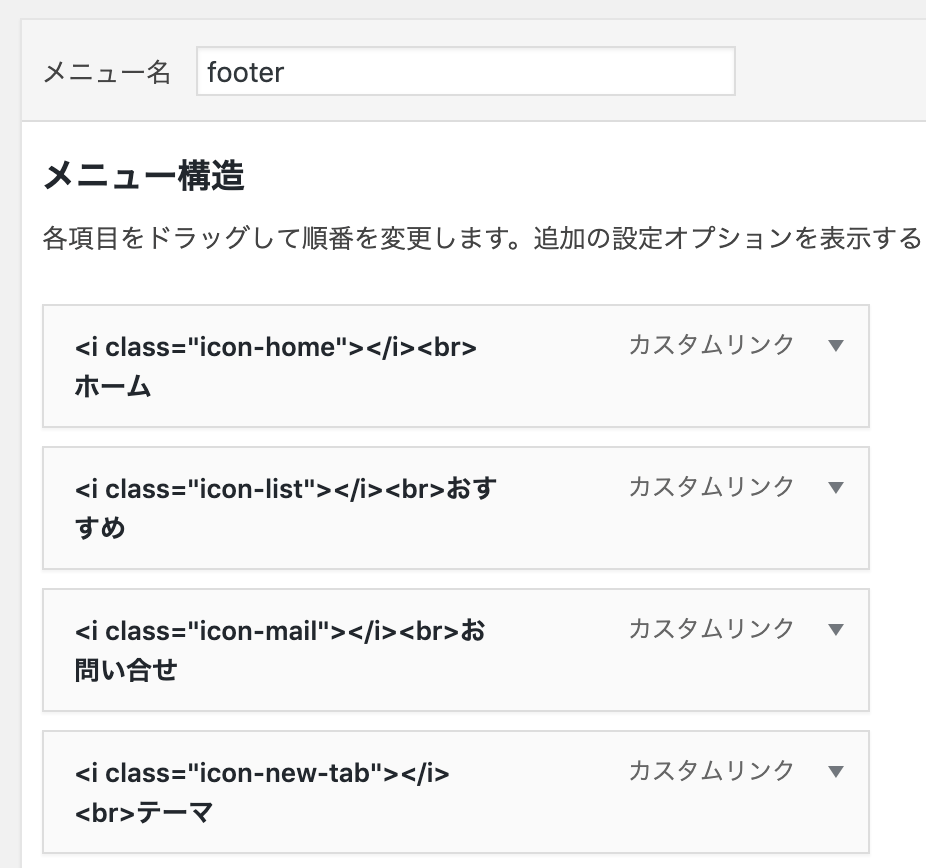
Task: Click カスタムリンク label on the おすすめ item
Action: coord(712,487)
